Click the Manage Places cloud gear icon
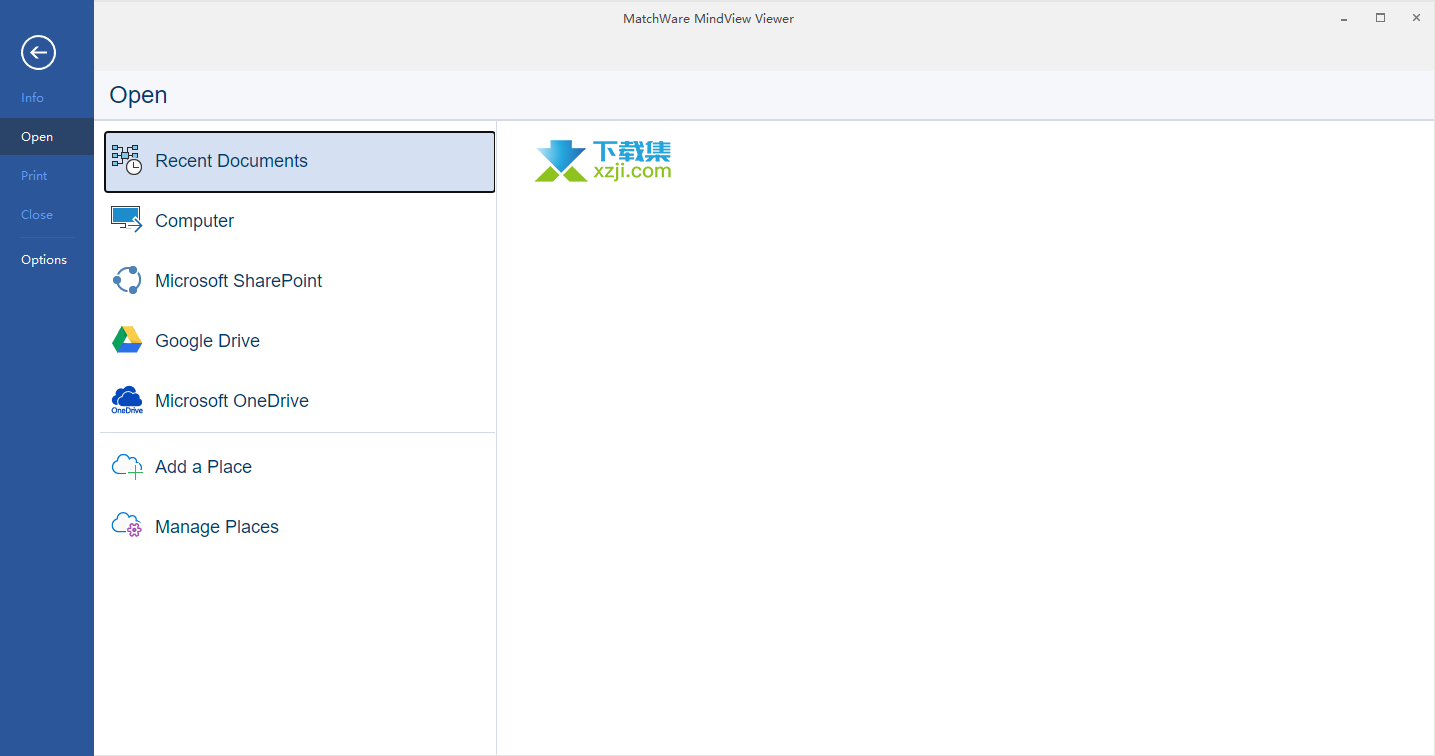1435x756 pixels. 127,526
